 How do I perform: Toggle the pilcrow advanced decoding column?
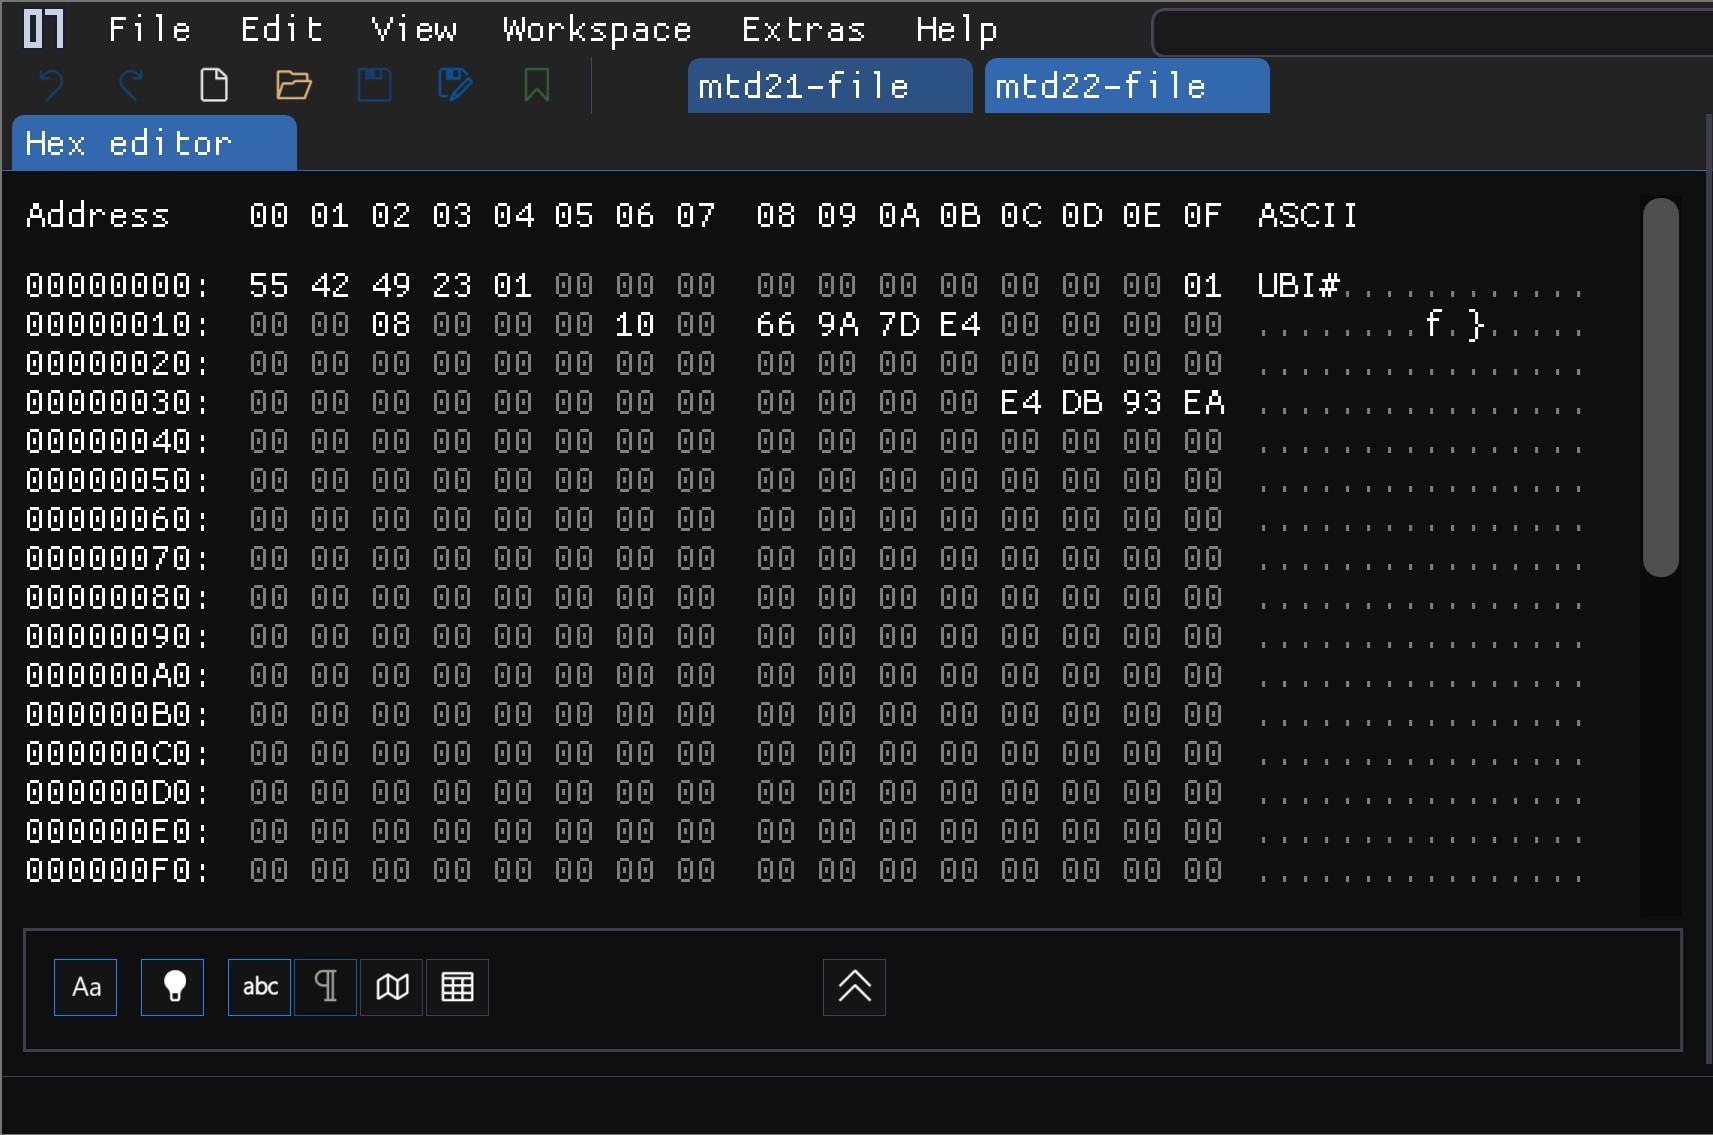click(x=326, y=987)
